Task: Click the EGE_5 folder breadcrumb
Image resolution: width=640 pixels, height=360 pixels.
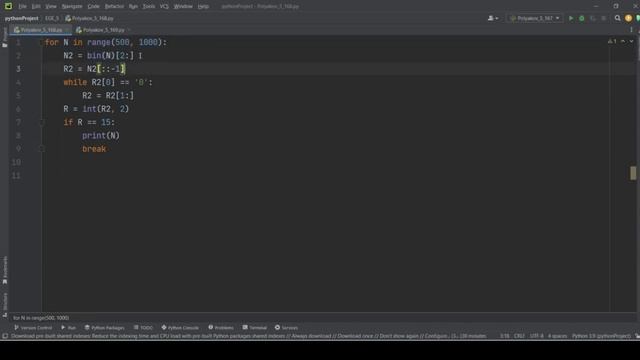Action: 52,18
